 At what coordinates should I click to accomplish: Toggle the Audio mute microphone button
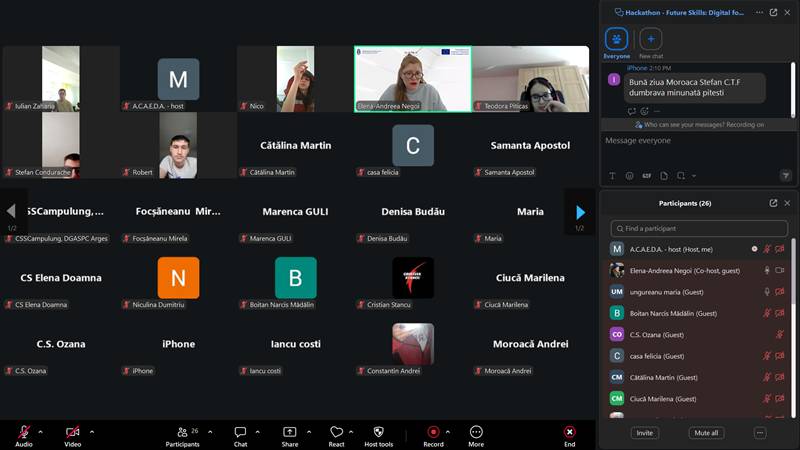tap(23, 432)
